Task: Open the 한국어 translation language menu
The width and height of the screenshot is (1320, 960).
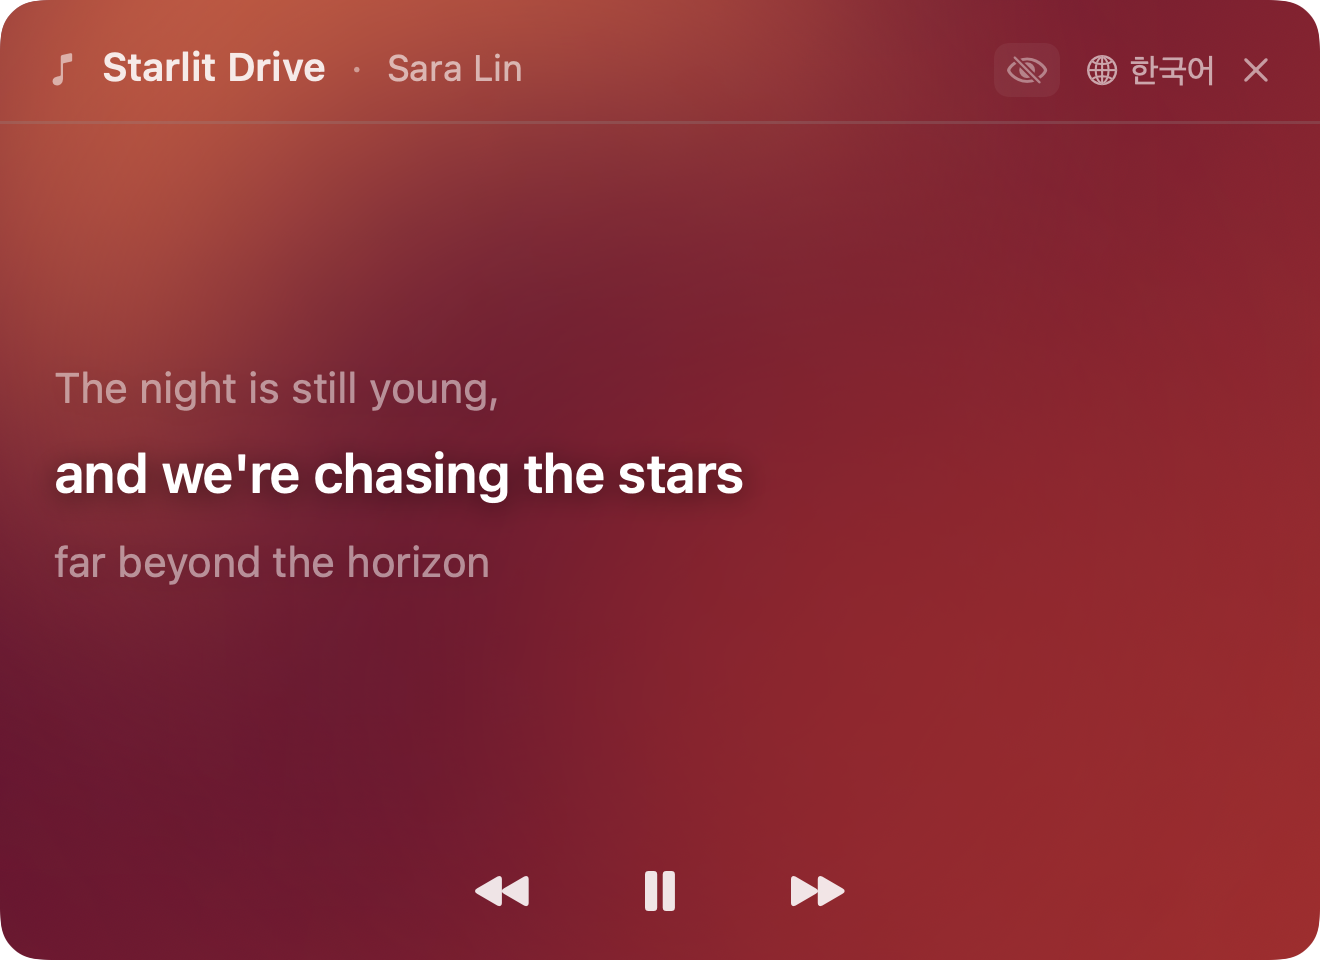Action: pyautogui.click(x=1151, y=70)
